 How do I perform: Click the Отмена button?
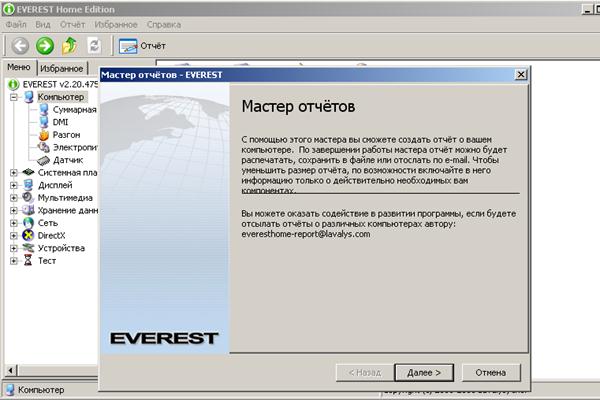pyautogui.click(x=491, y=372)
